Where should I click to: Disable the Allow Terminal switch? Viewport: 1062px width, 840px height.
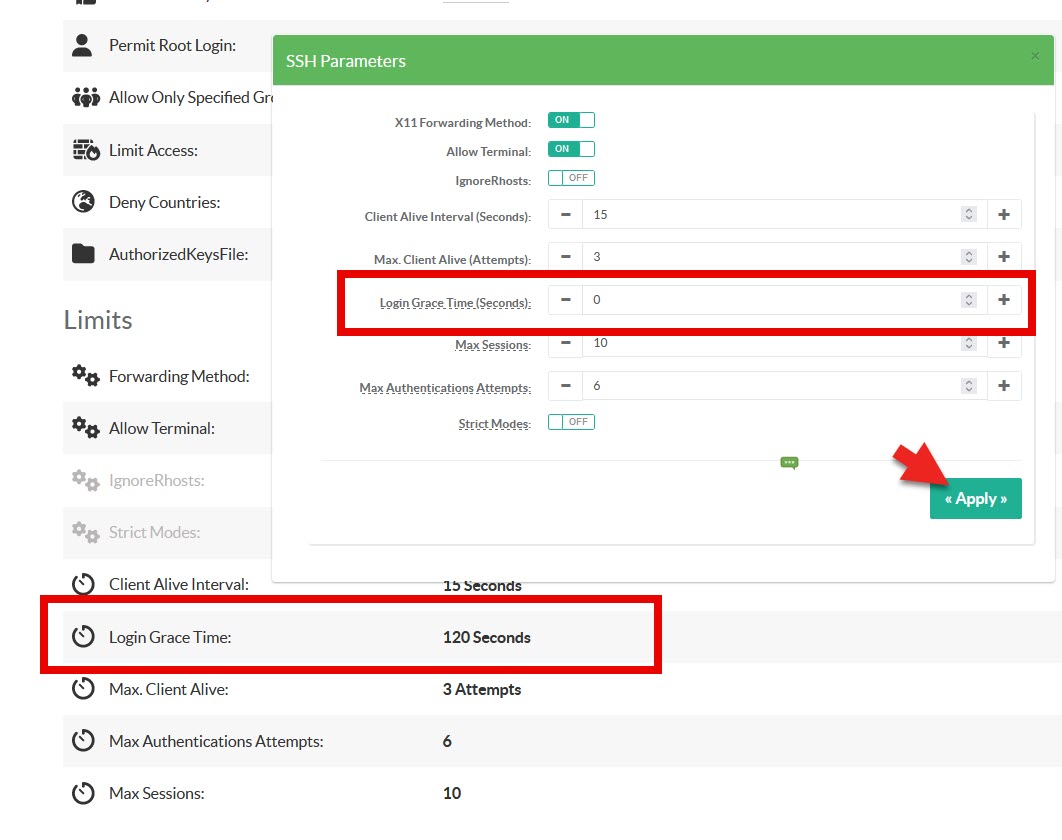(571, 149)
